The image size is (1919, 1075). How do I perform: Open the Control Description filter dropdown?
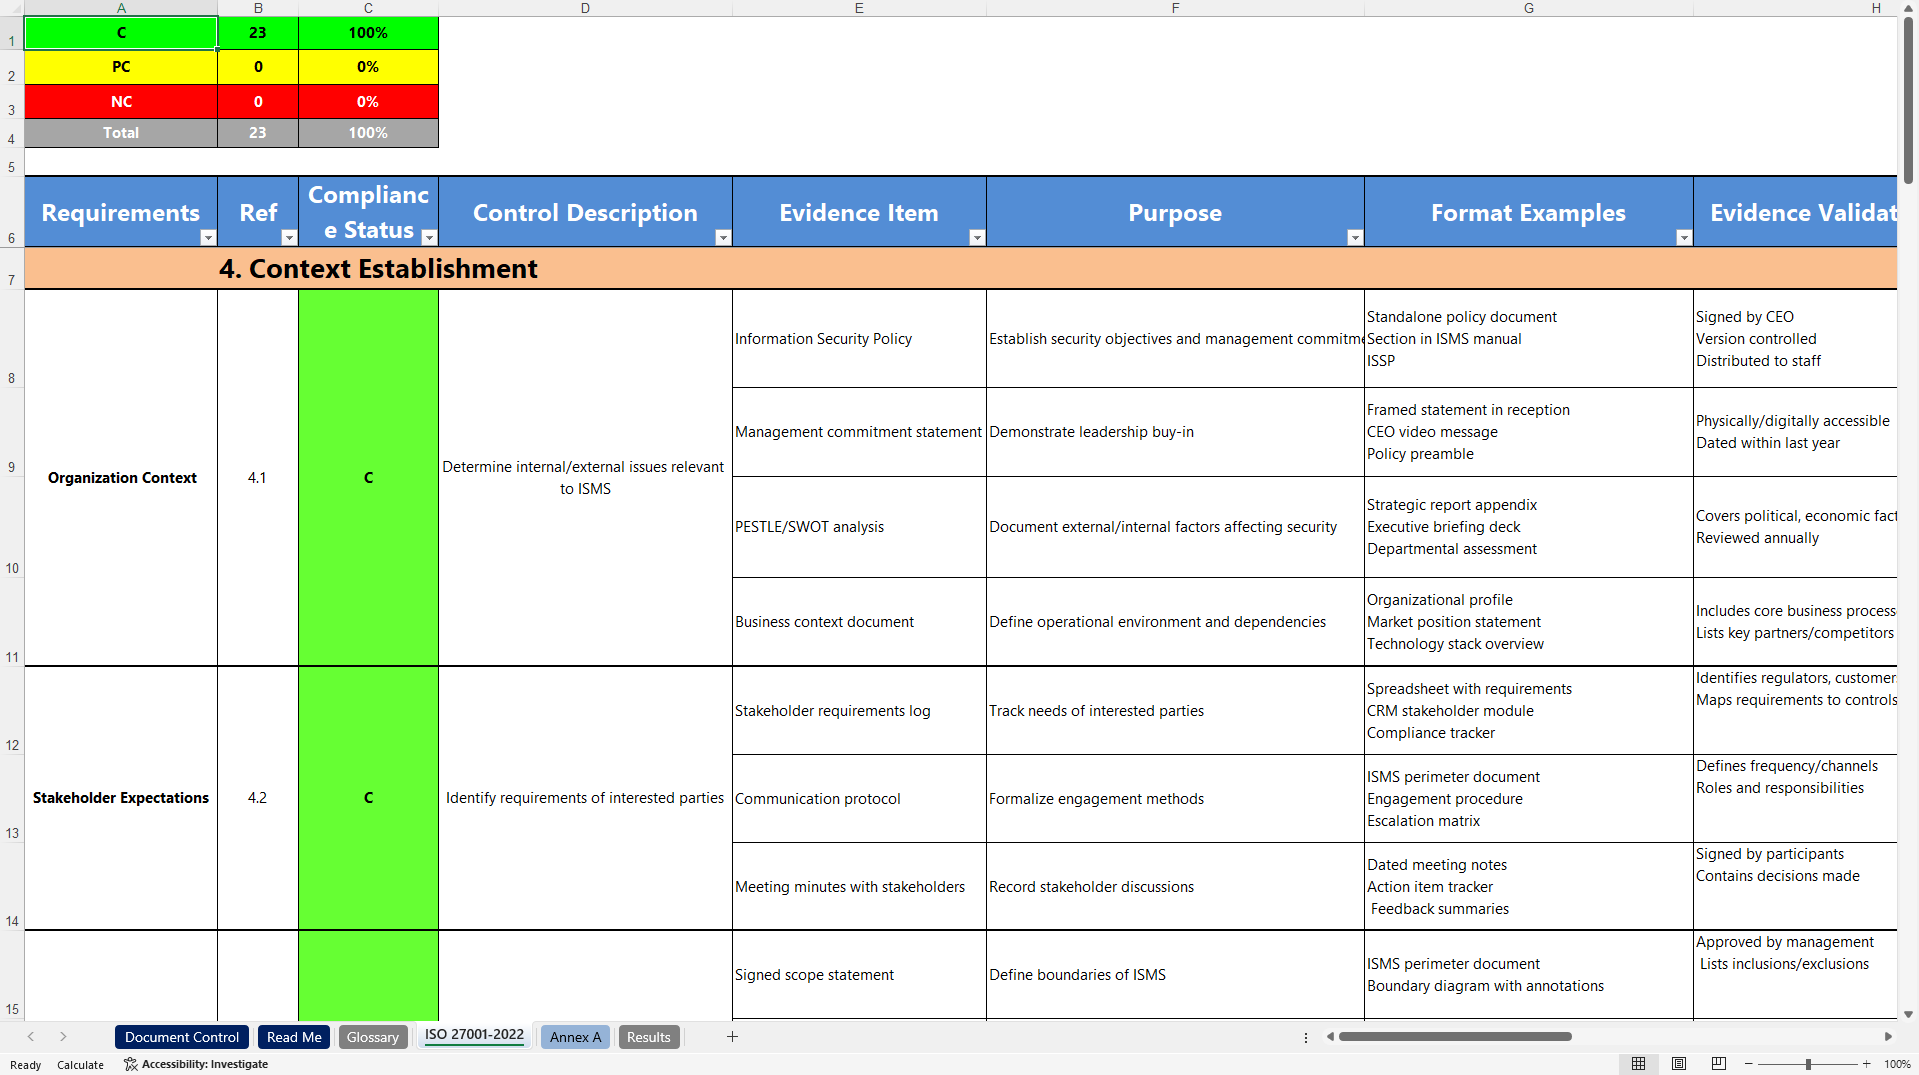(723, 238)
